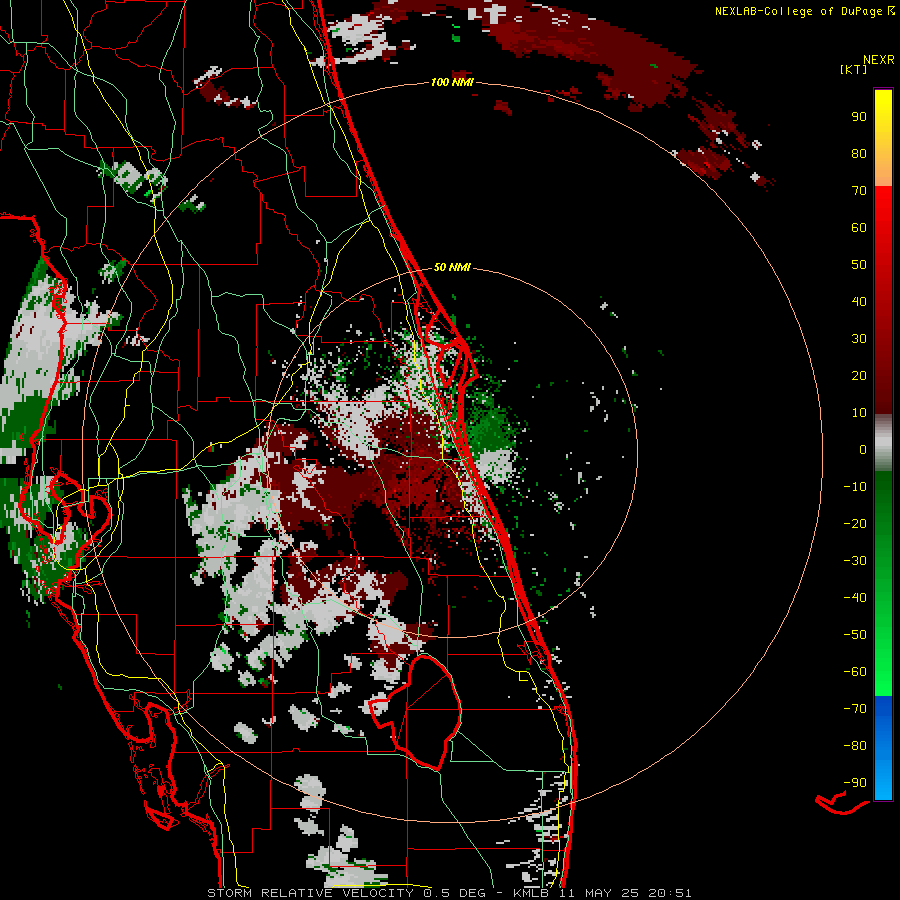Click the 90 value on the velocity scale

click(859, 117)
